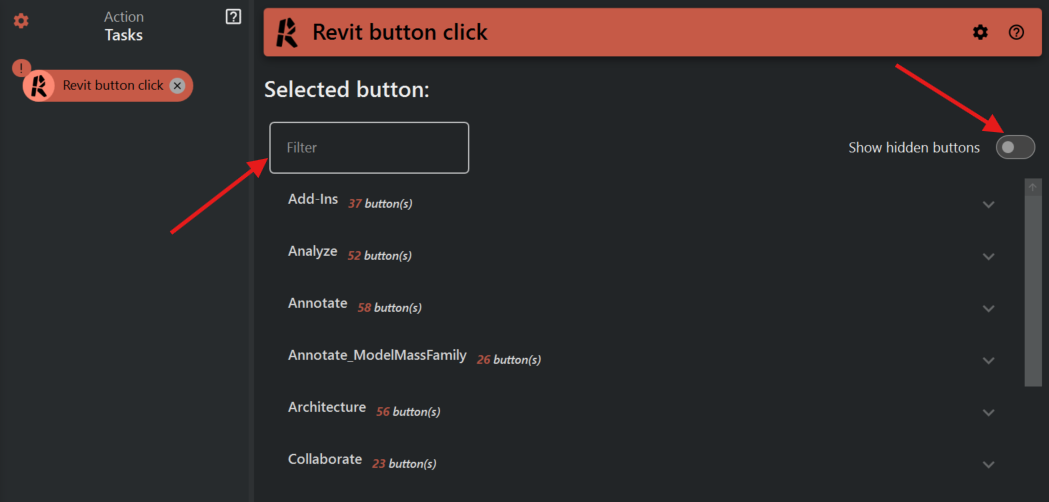Click the '52 button(s)' count text
The height and width of the screenshot is (502, 1049).
point(379,256)
